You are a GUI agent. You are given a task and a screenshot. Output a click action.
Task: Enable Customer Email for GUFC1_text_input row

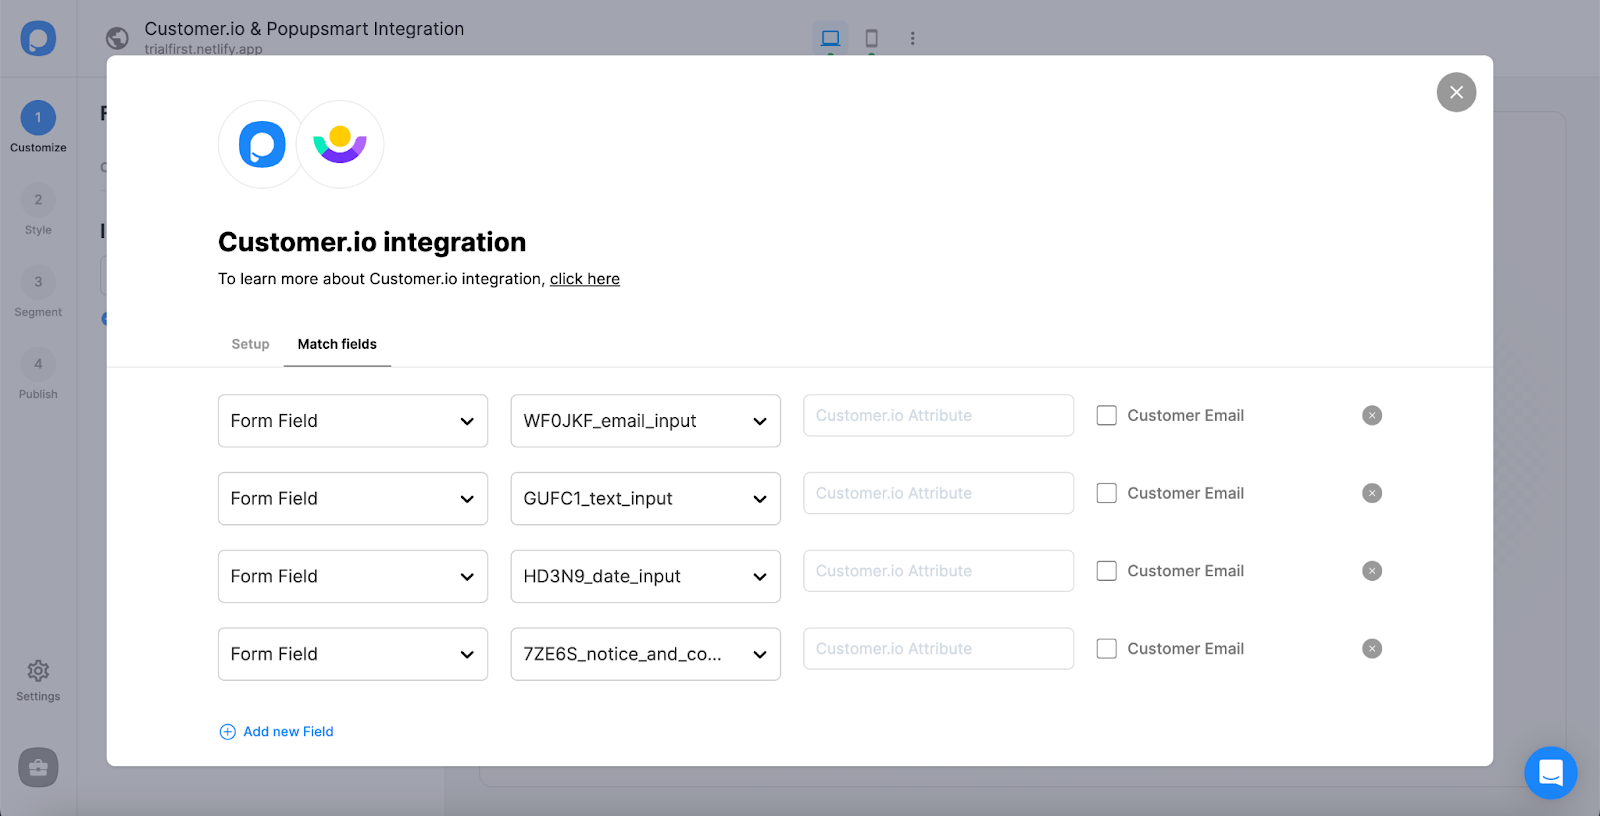click(x=1107, y=493)
